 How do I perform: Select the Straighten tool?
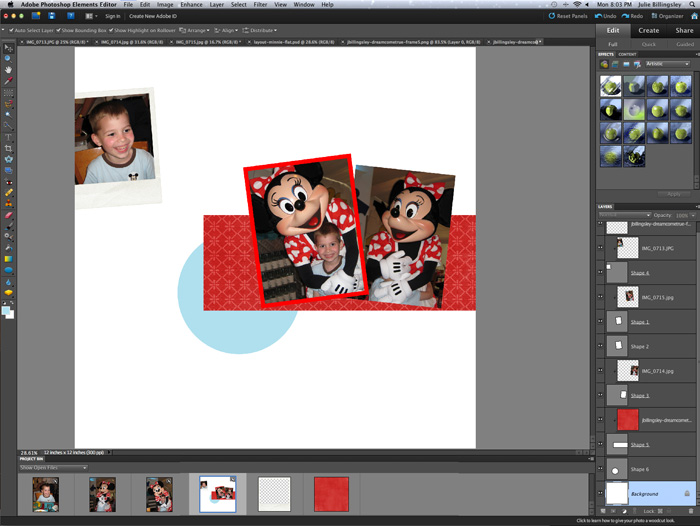(x=8, y=171)
